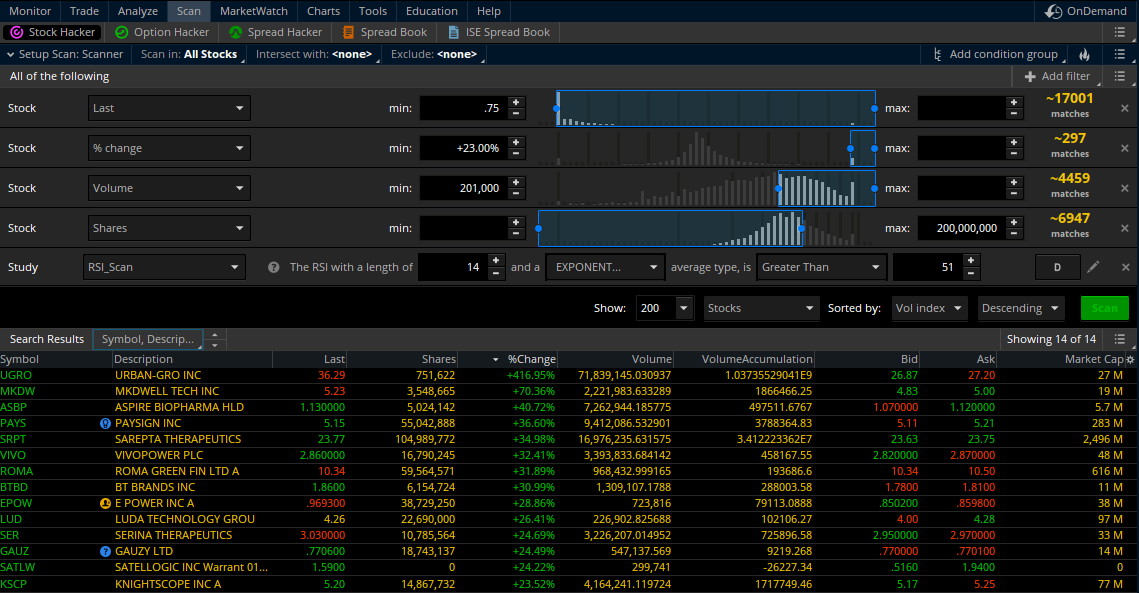Open the Greater Than comparison dropdown
The height and width of the screenshot is (593, 1139).
822,267
